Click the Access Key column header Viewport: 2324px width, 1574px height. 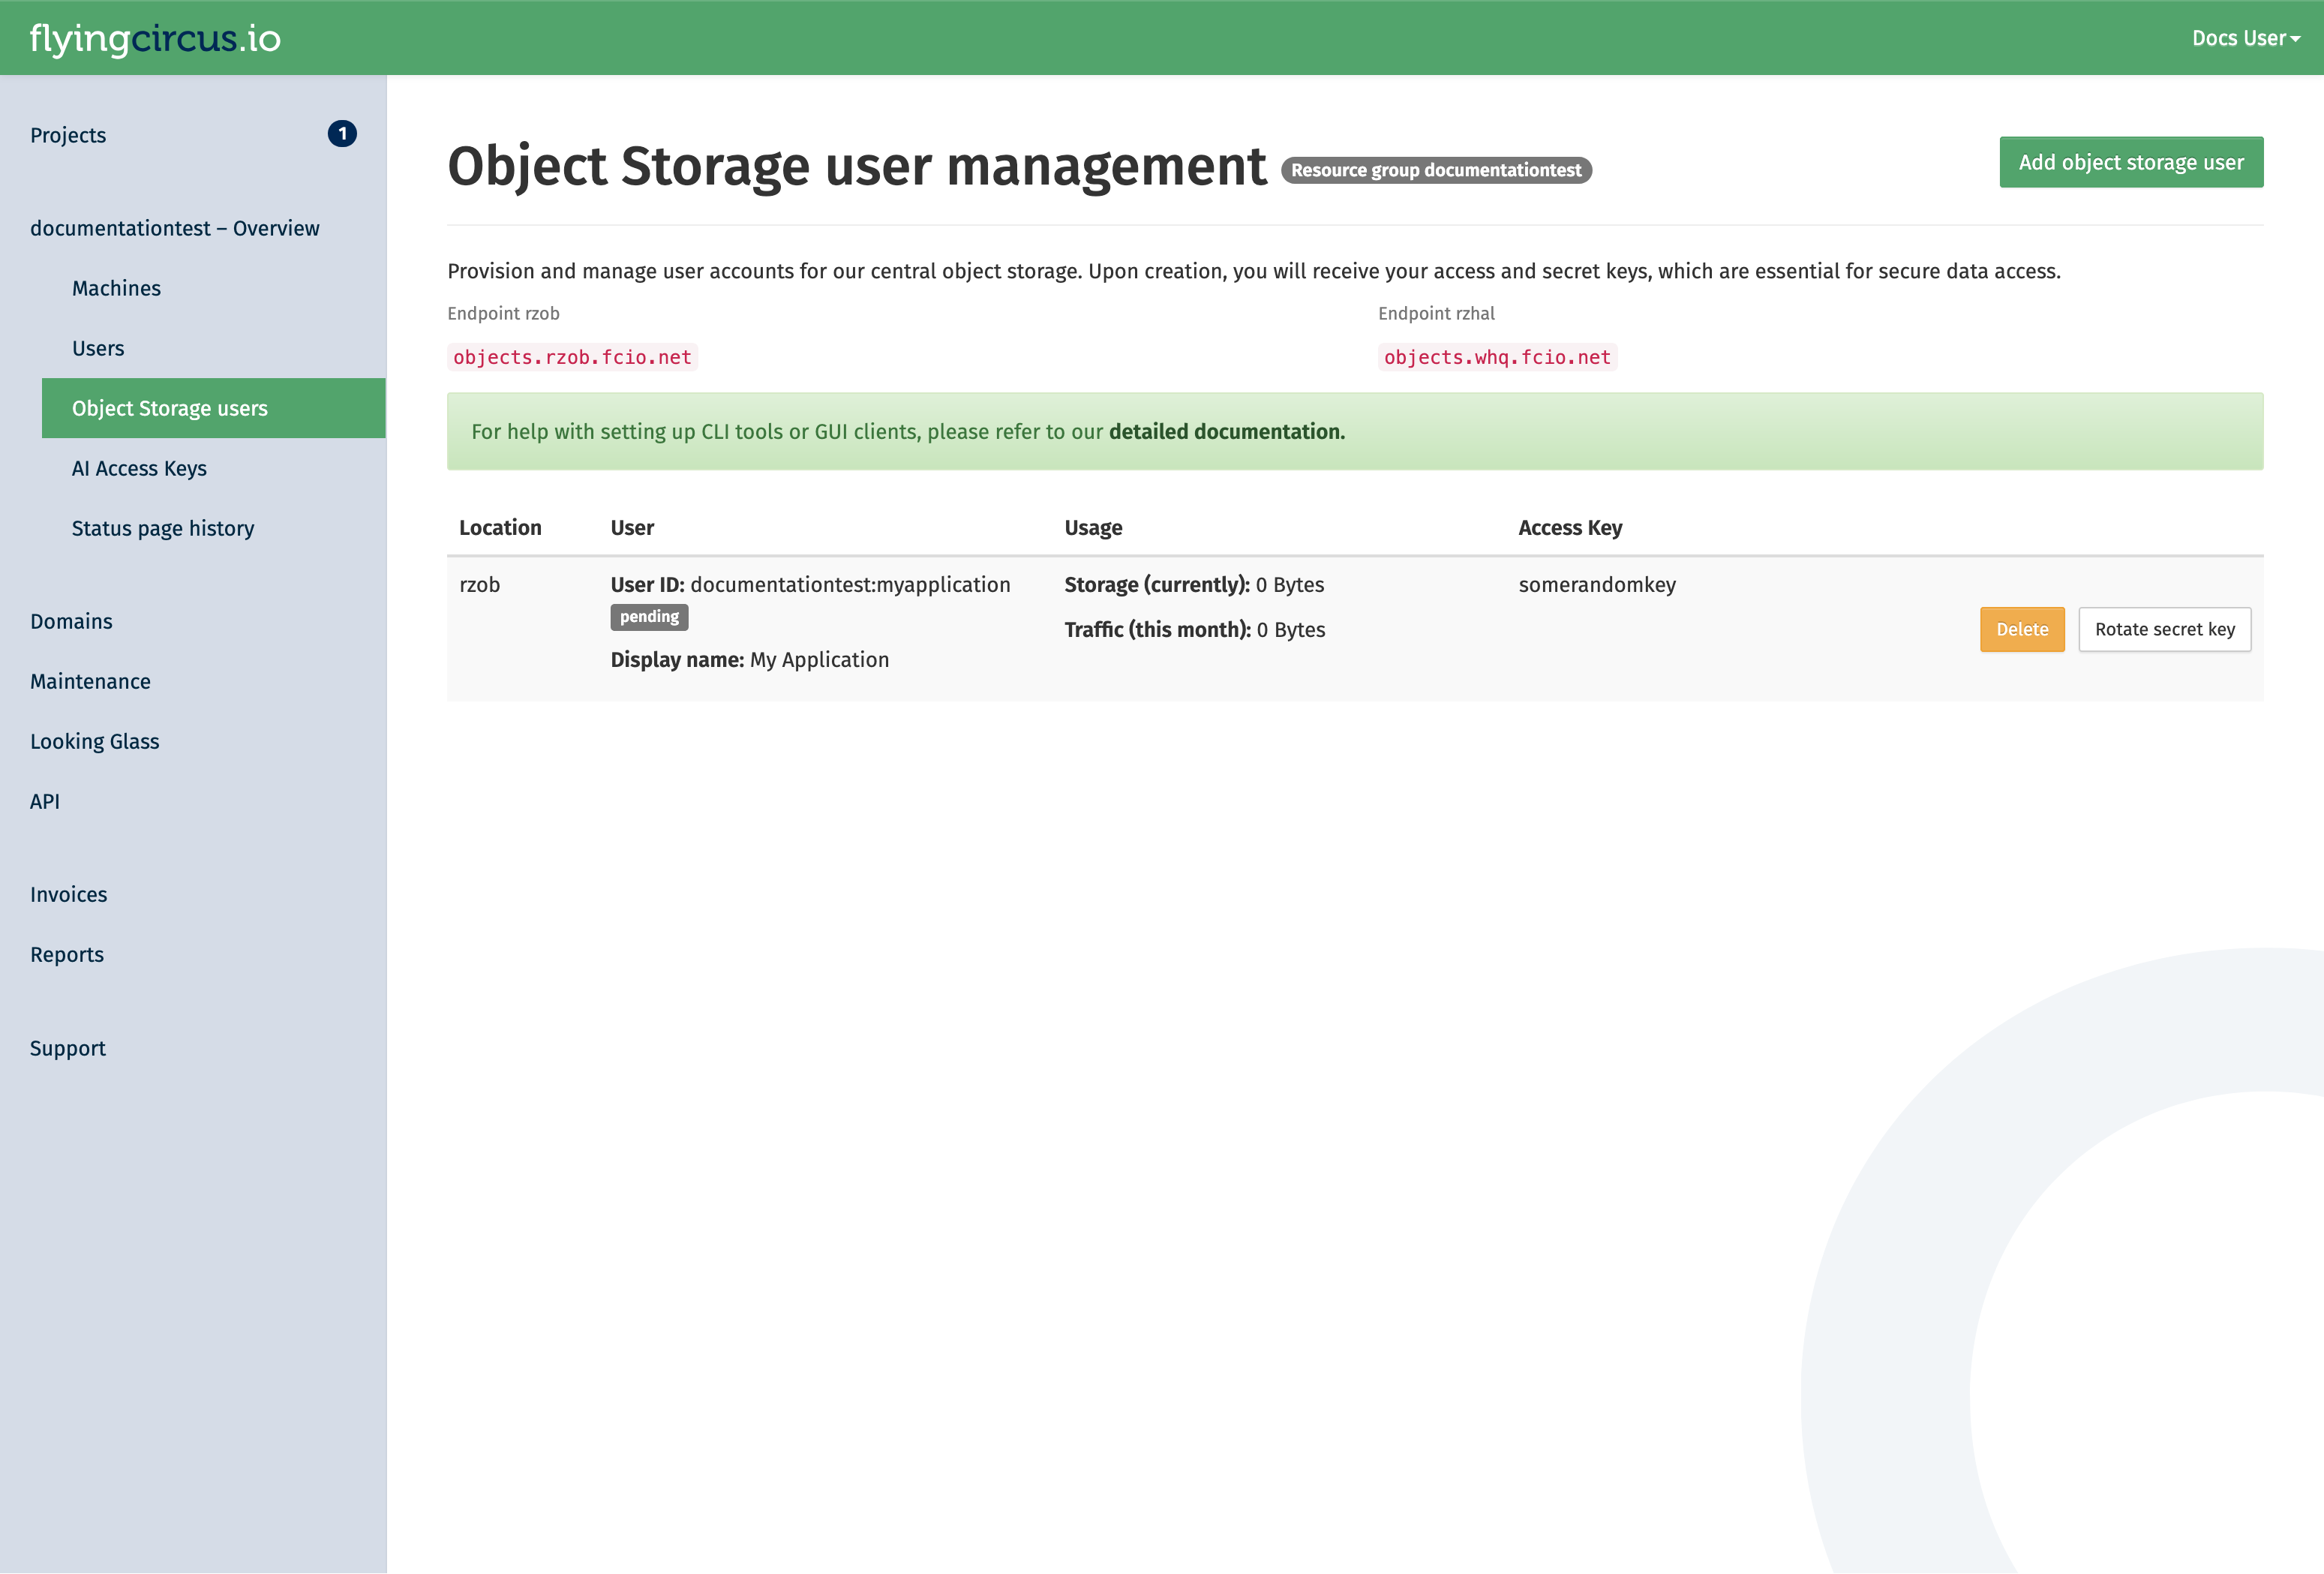(x=1570, y=527)
